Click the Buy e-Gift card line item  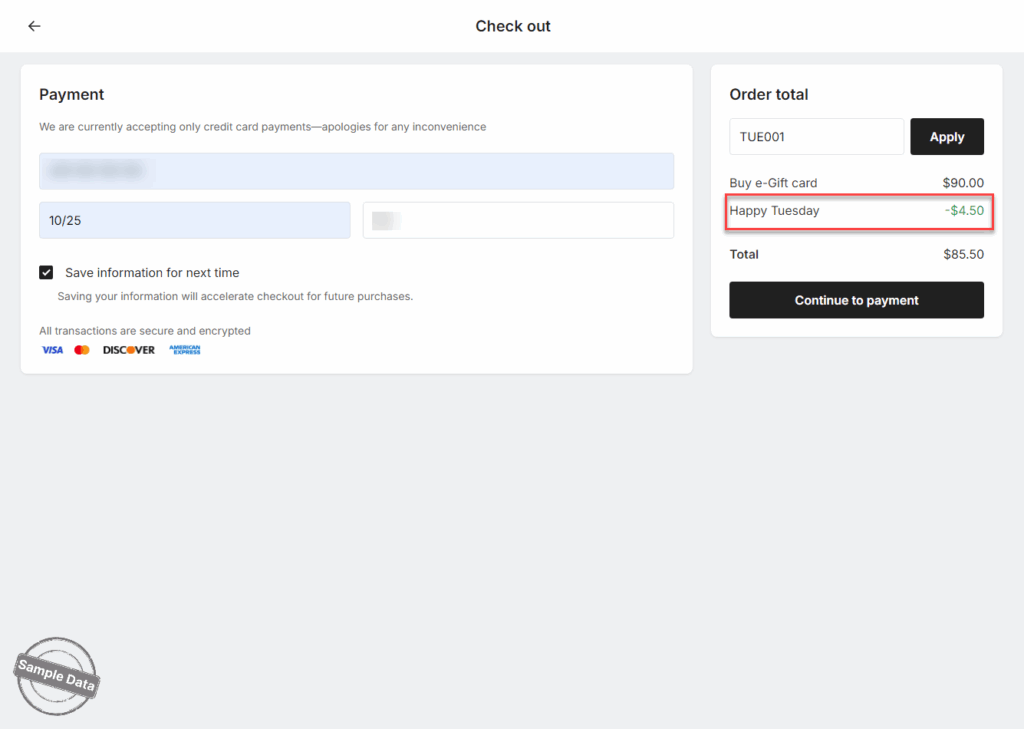(x=773, y=183)
